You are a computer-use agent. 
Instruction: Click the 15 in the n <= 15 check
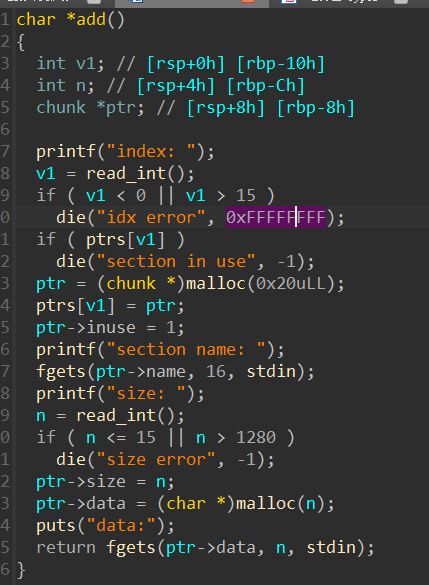tap(145, 437)
